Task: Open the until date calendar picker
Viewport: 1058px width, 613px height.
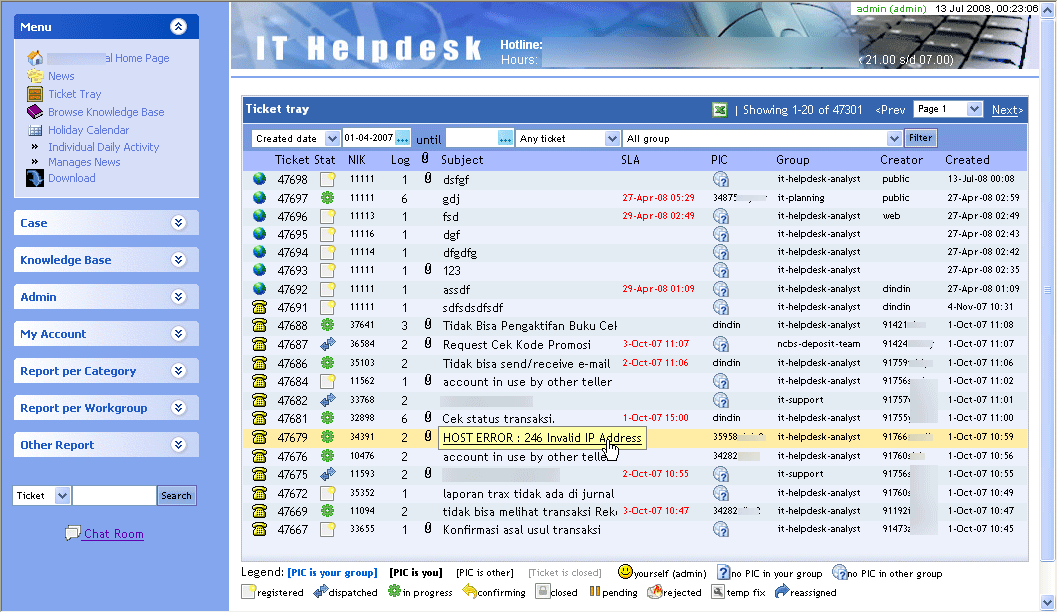Action: 505,138
